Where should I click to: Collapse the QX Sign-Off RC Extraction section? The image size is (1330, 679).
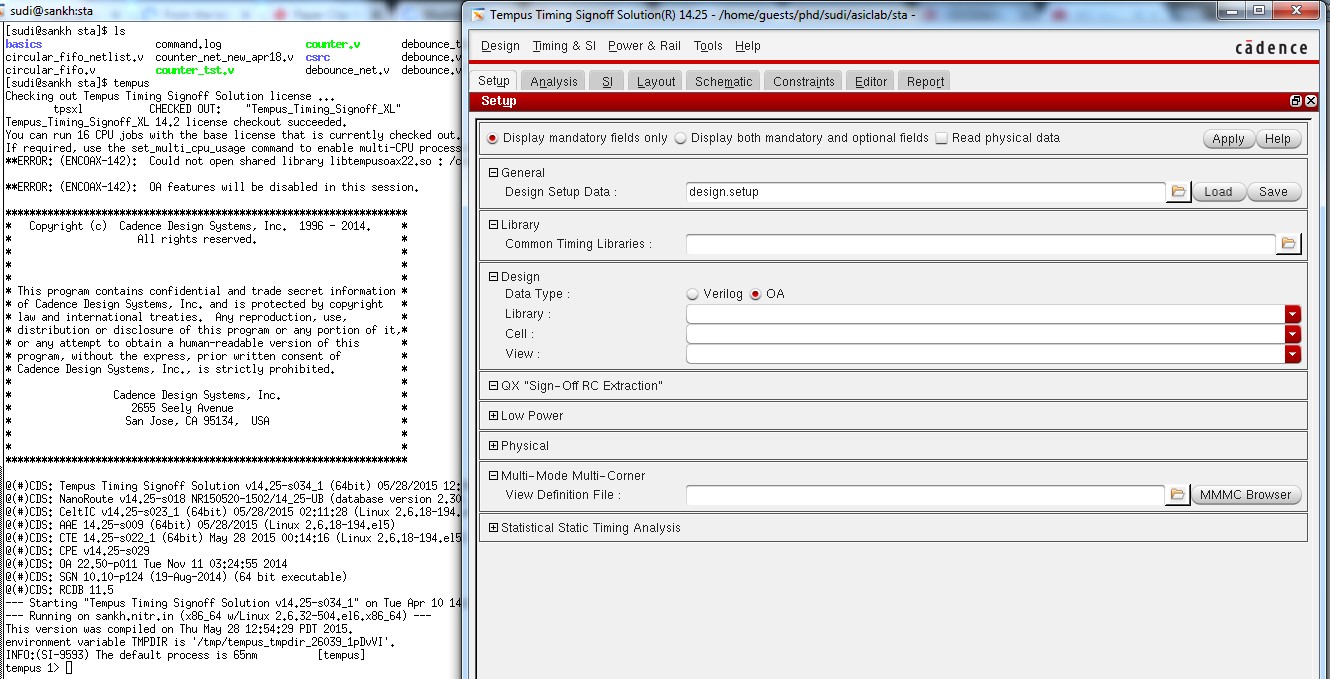(x=493, y=386)
